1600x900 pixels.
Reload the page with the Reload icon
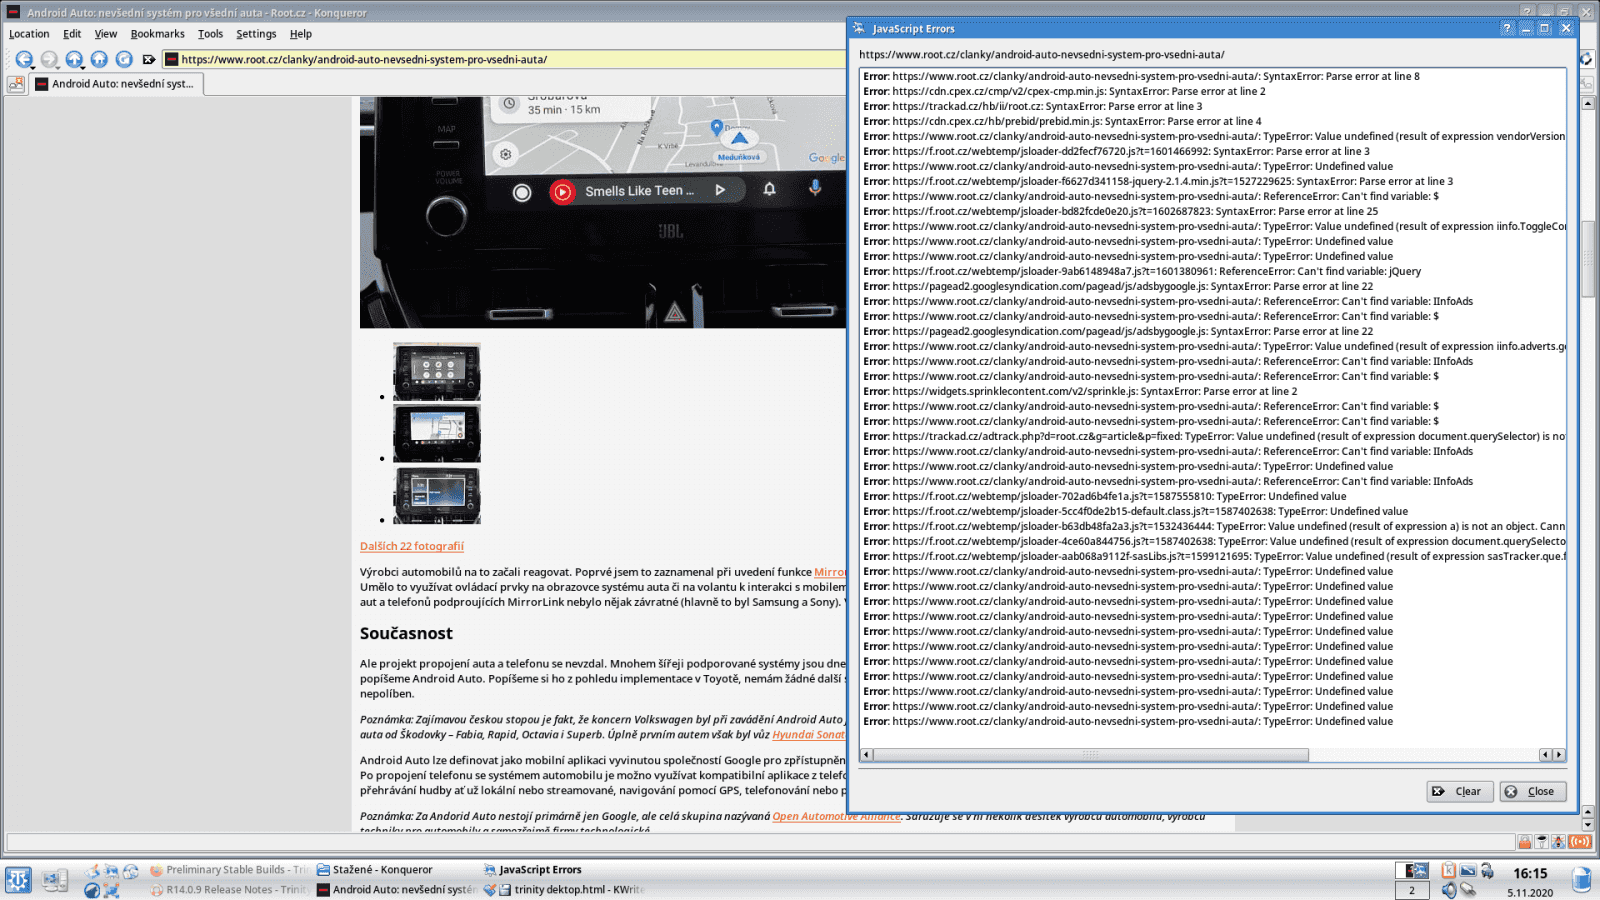coord(124,59)
